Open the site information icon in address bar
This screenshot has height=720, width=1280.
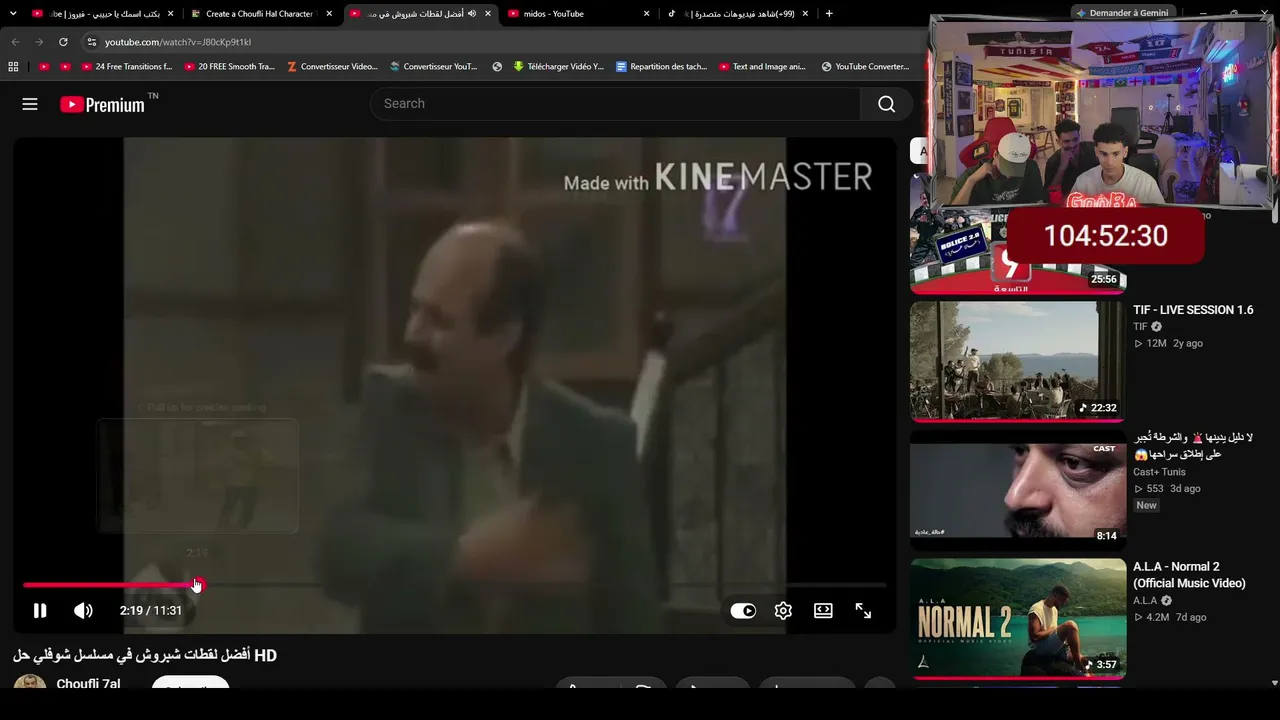91,42
